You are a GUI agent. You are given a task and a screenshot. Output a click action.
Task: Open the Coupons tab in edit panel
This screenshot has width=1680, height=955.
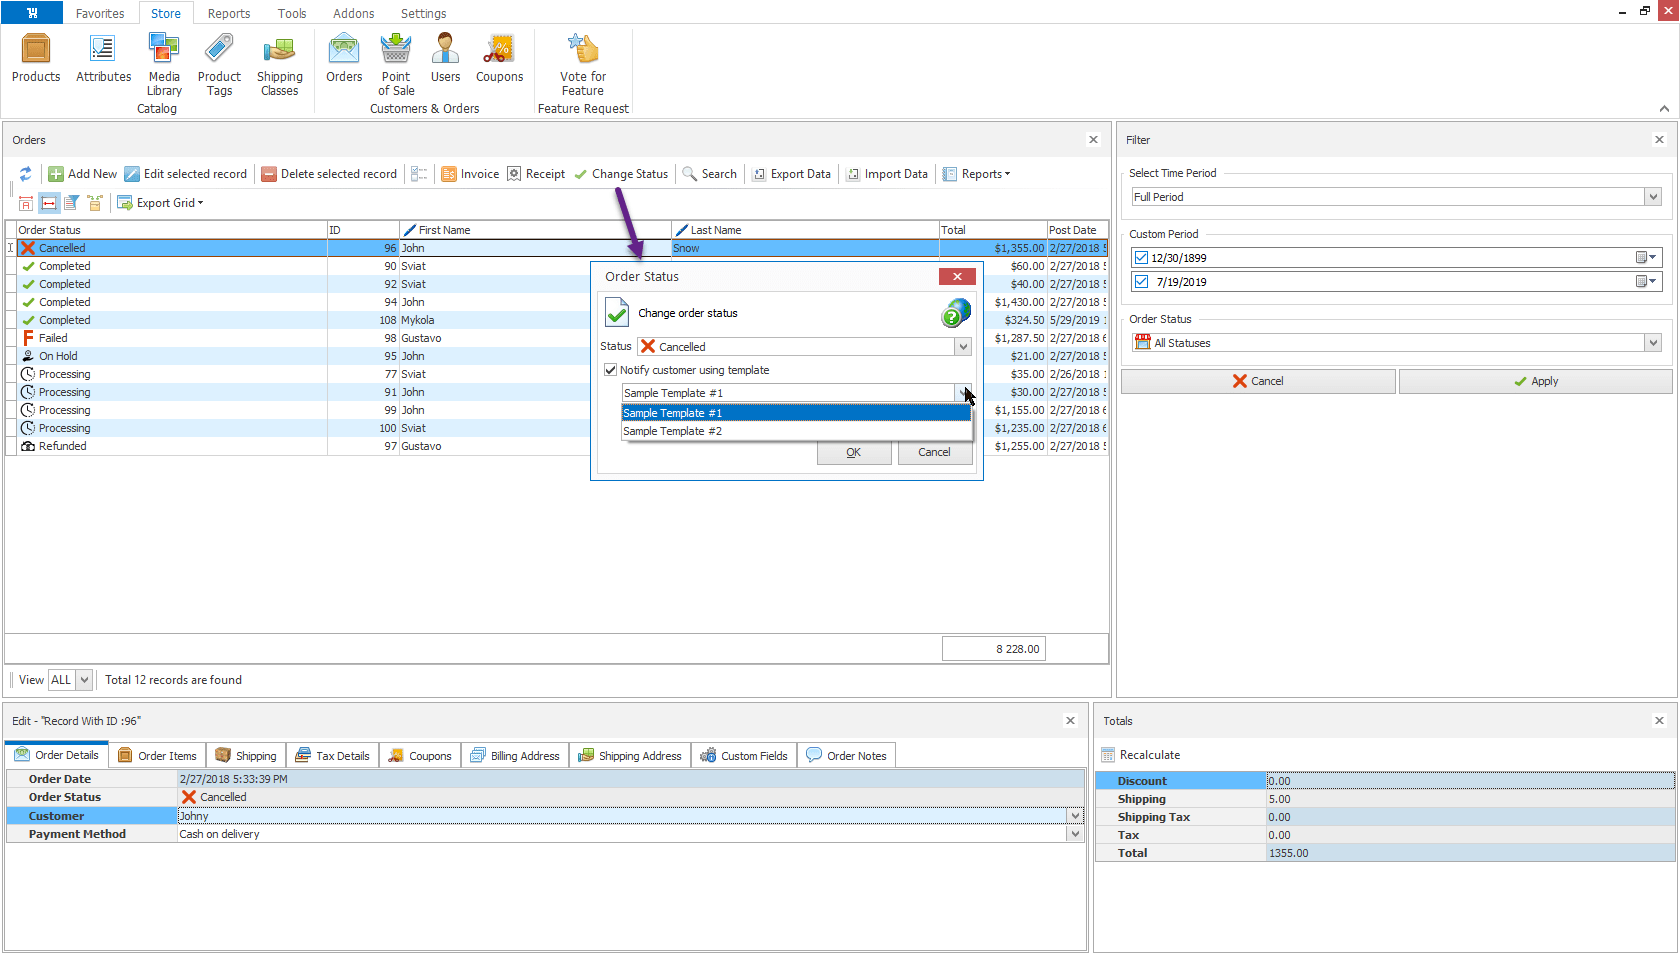tap(420, 756)
